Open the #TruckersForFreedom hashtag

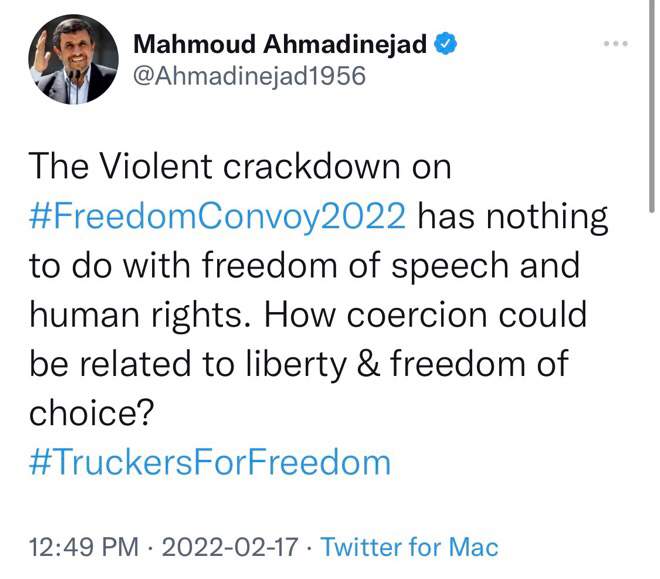[211, 461]
